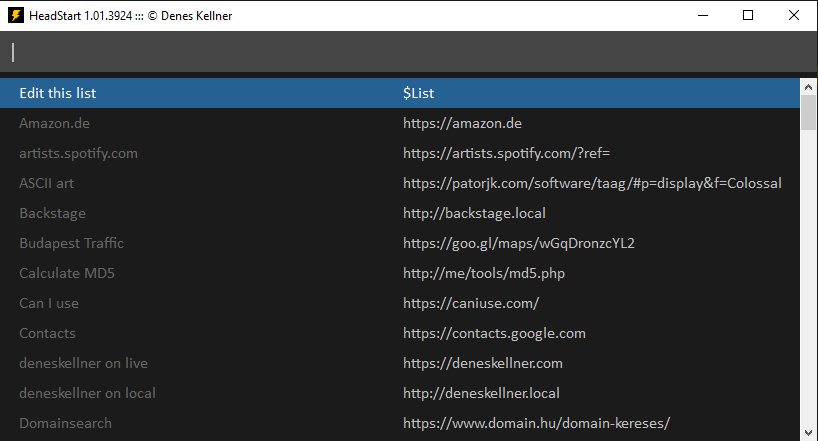Click the domain.hu/domain-kereses URL

click(x=536, y=423)
